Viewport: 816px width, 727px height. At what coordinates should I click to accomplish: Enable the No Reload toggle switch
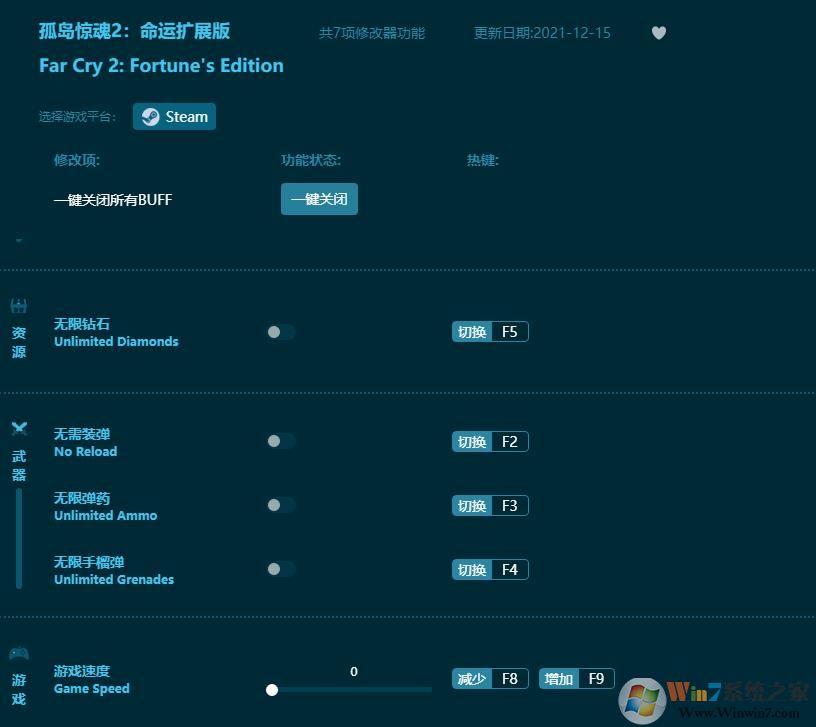(x=281, y=441)
